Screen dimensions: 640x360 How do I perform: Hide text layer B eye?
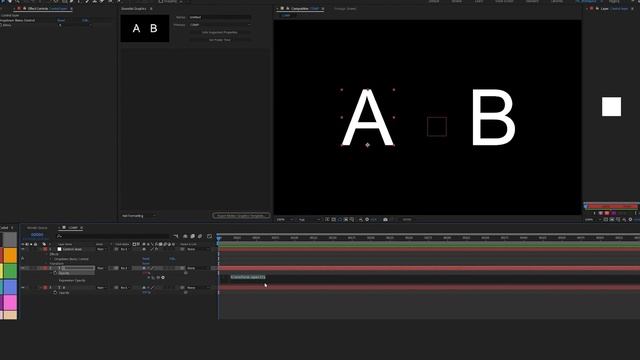tap(22, 287)
